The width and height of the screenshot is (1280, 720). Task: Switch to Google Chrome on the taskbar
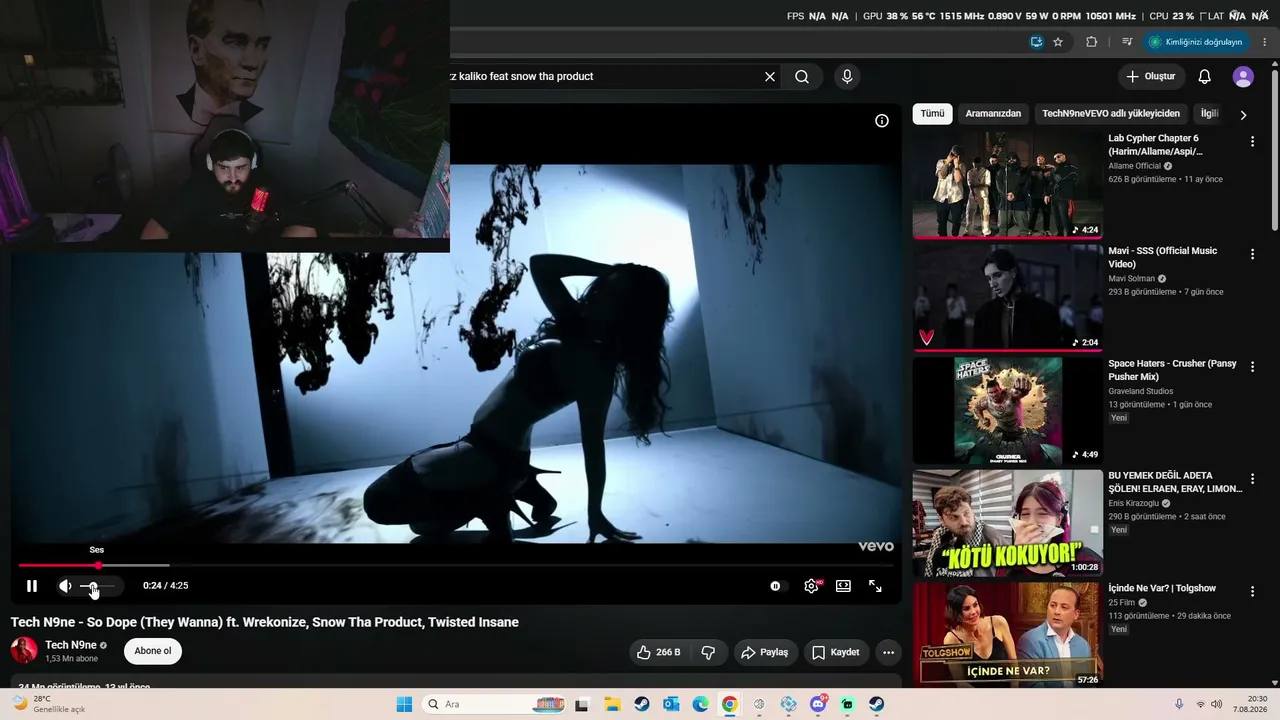[730, 704]
